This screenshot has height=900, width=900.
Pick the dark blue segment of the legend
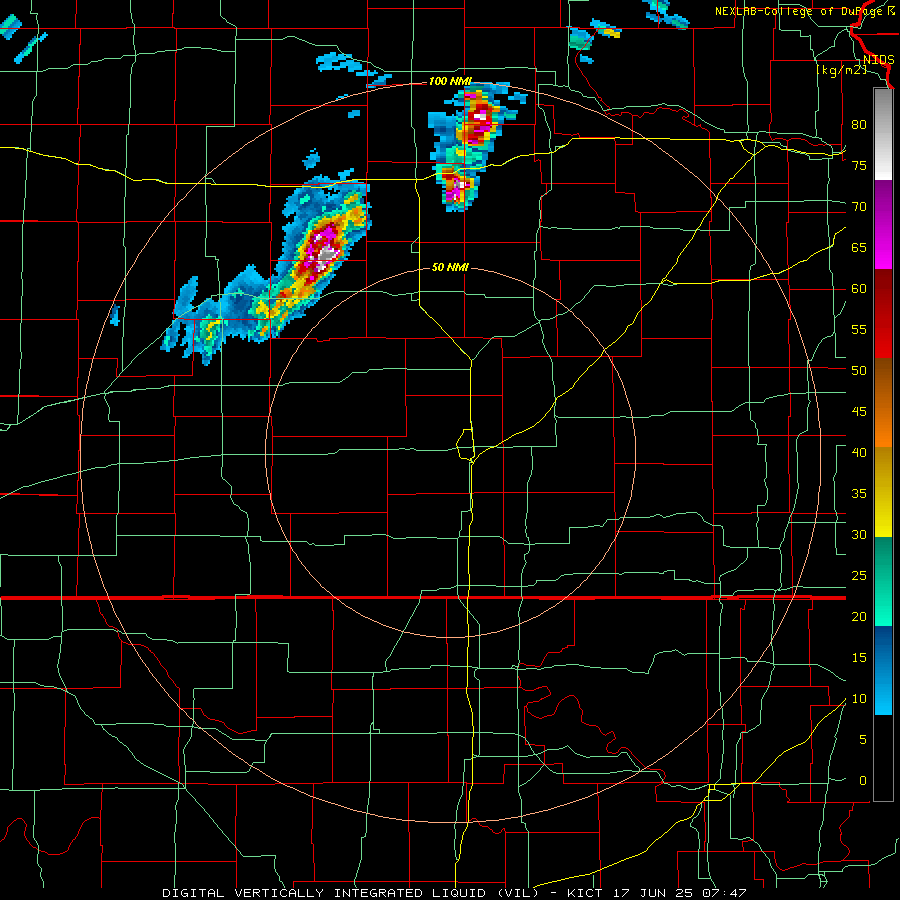pyautogui.click(x=883, y=647)
